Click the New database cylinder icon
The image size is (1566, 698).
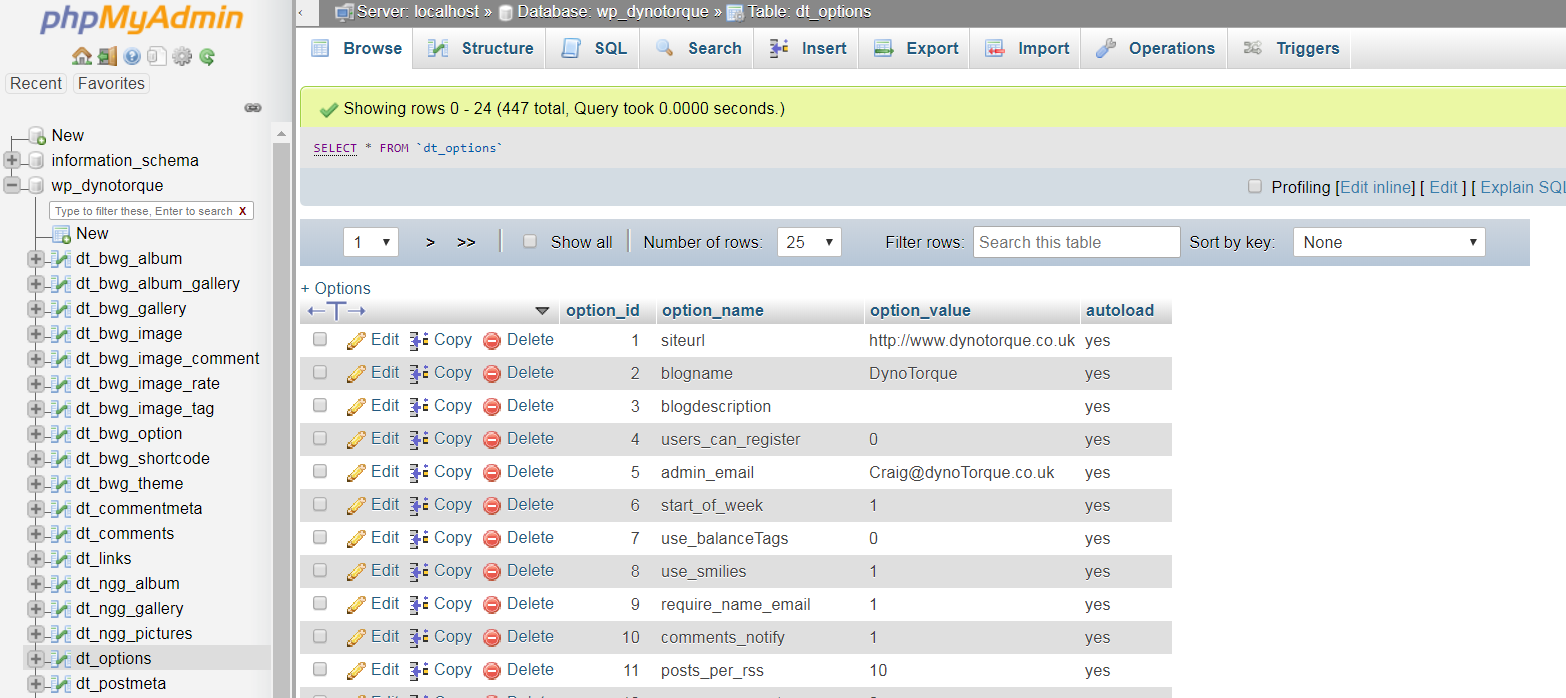tap(37, 135)
